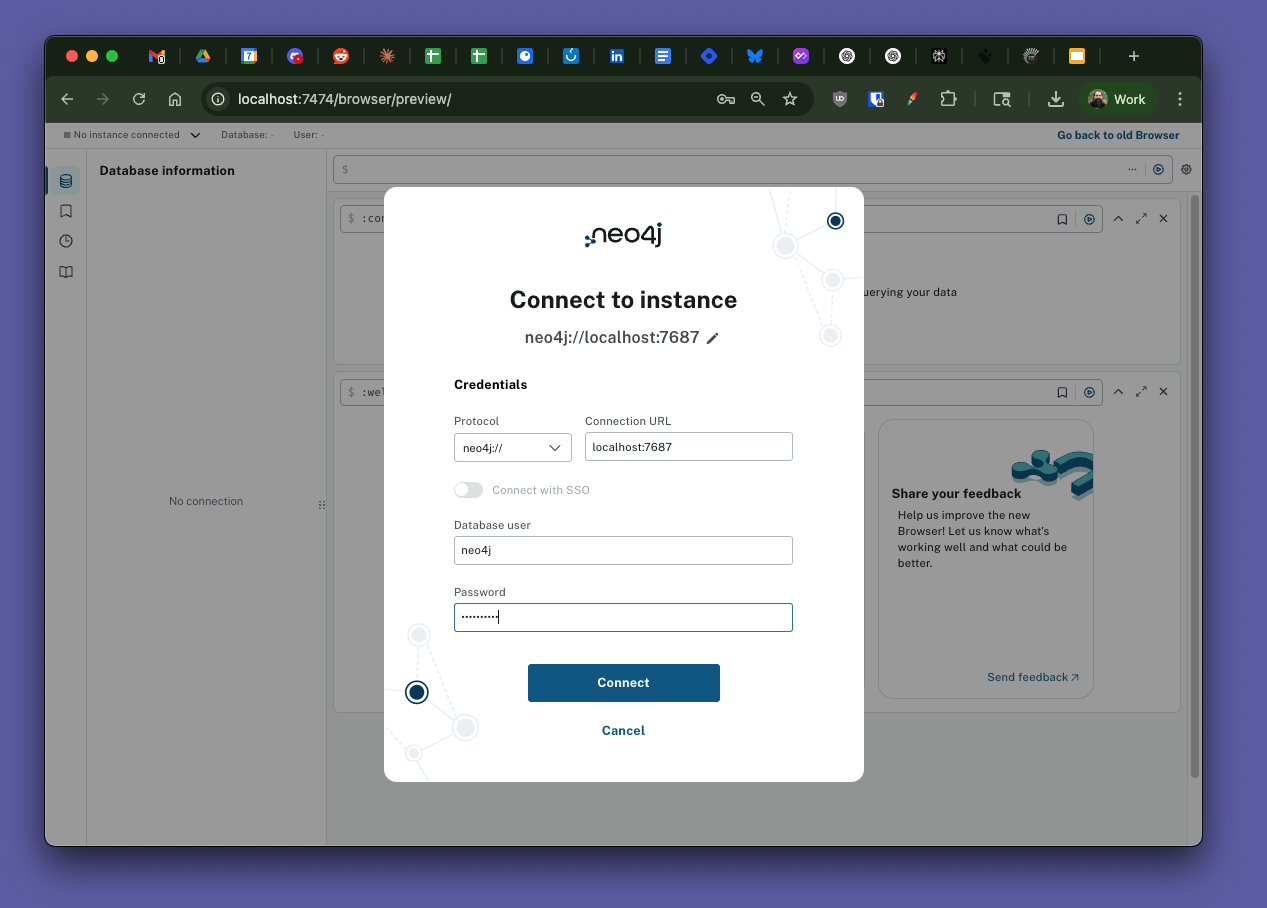The image size is (1267, 908).
Task: Bookmark the current page with star icon
Action: click(790, 99)
